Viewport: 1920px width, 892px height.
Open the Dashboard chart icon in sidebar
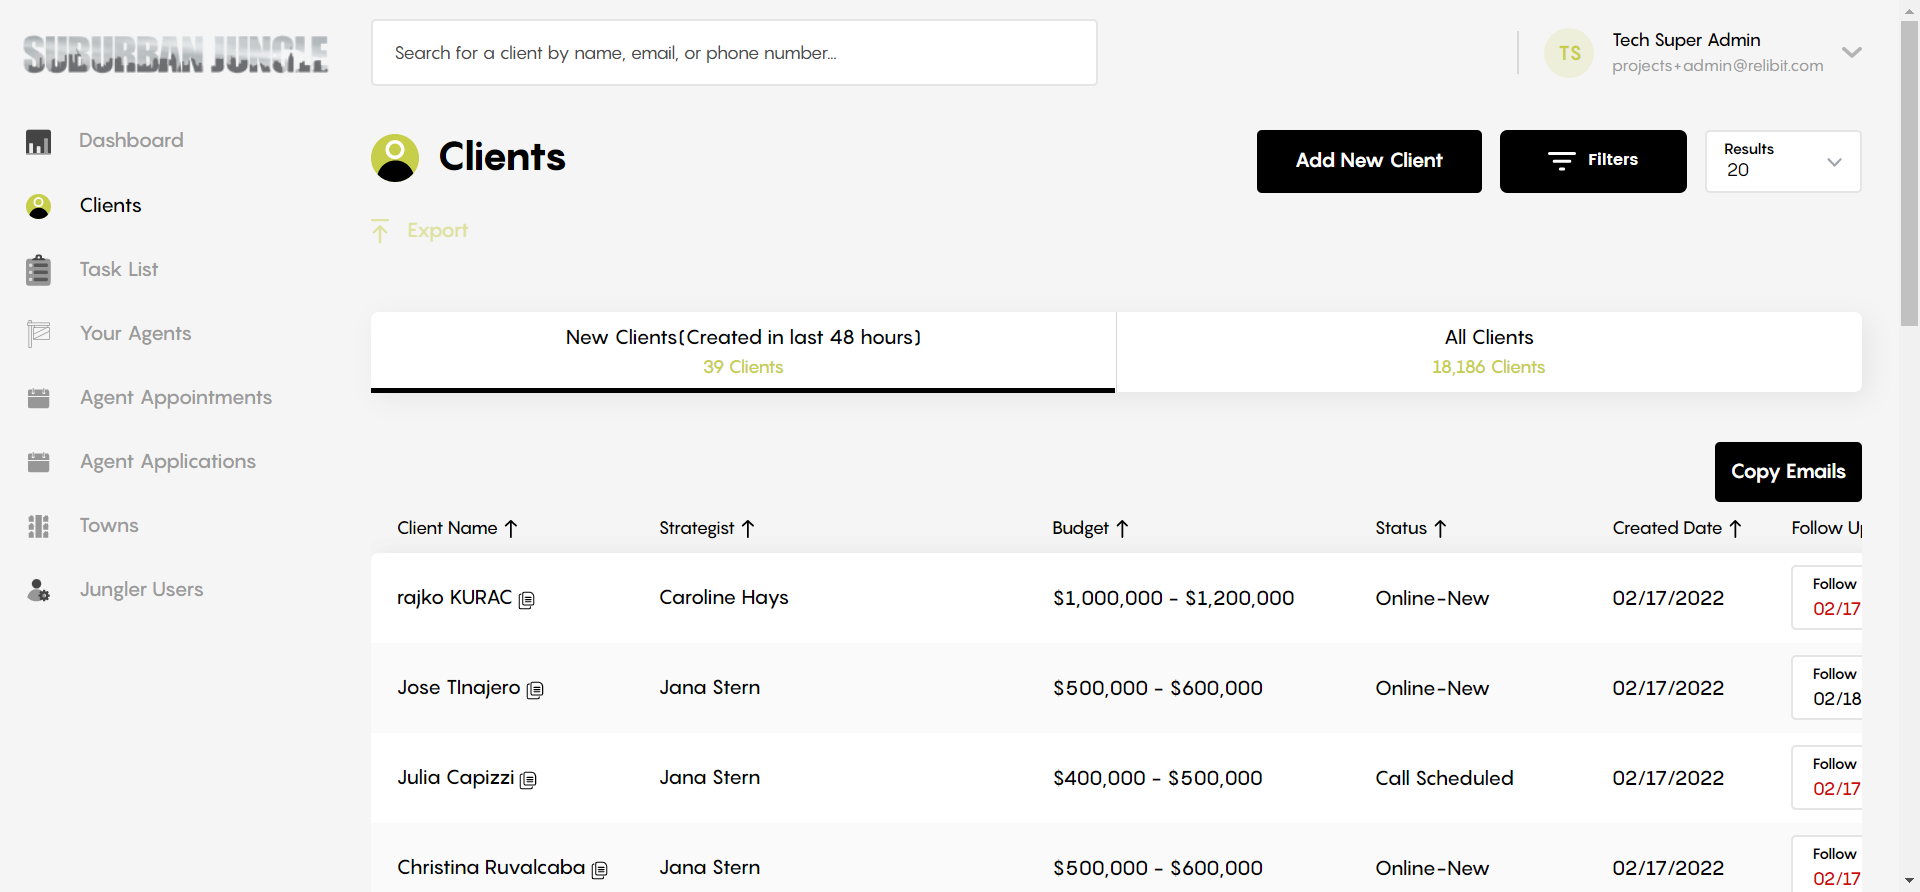38,142
